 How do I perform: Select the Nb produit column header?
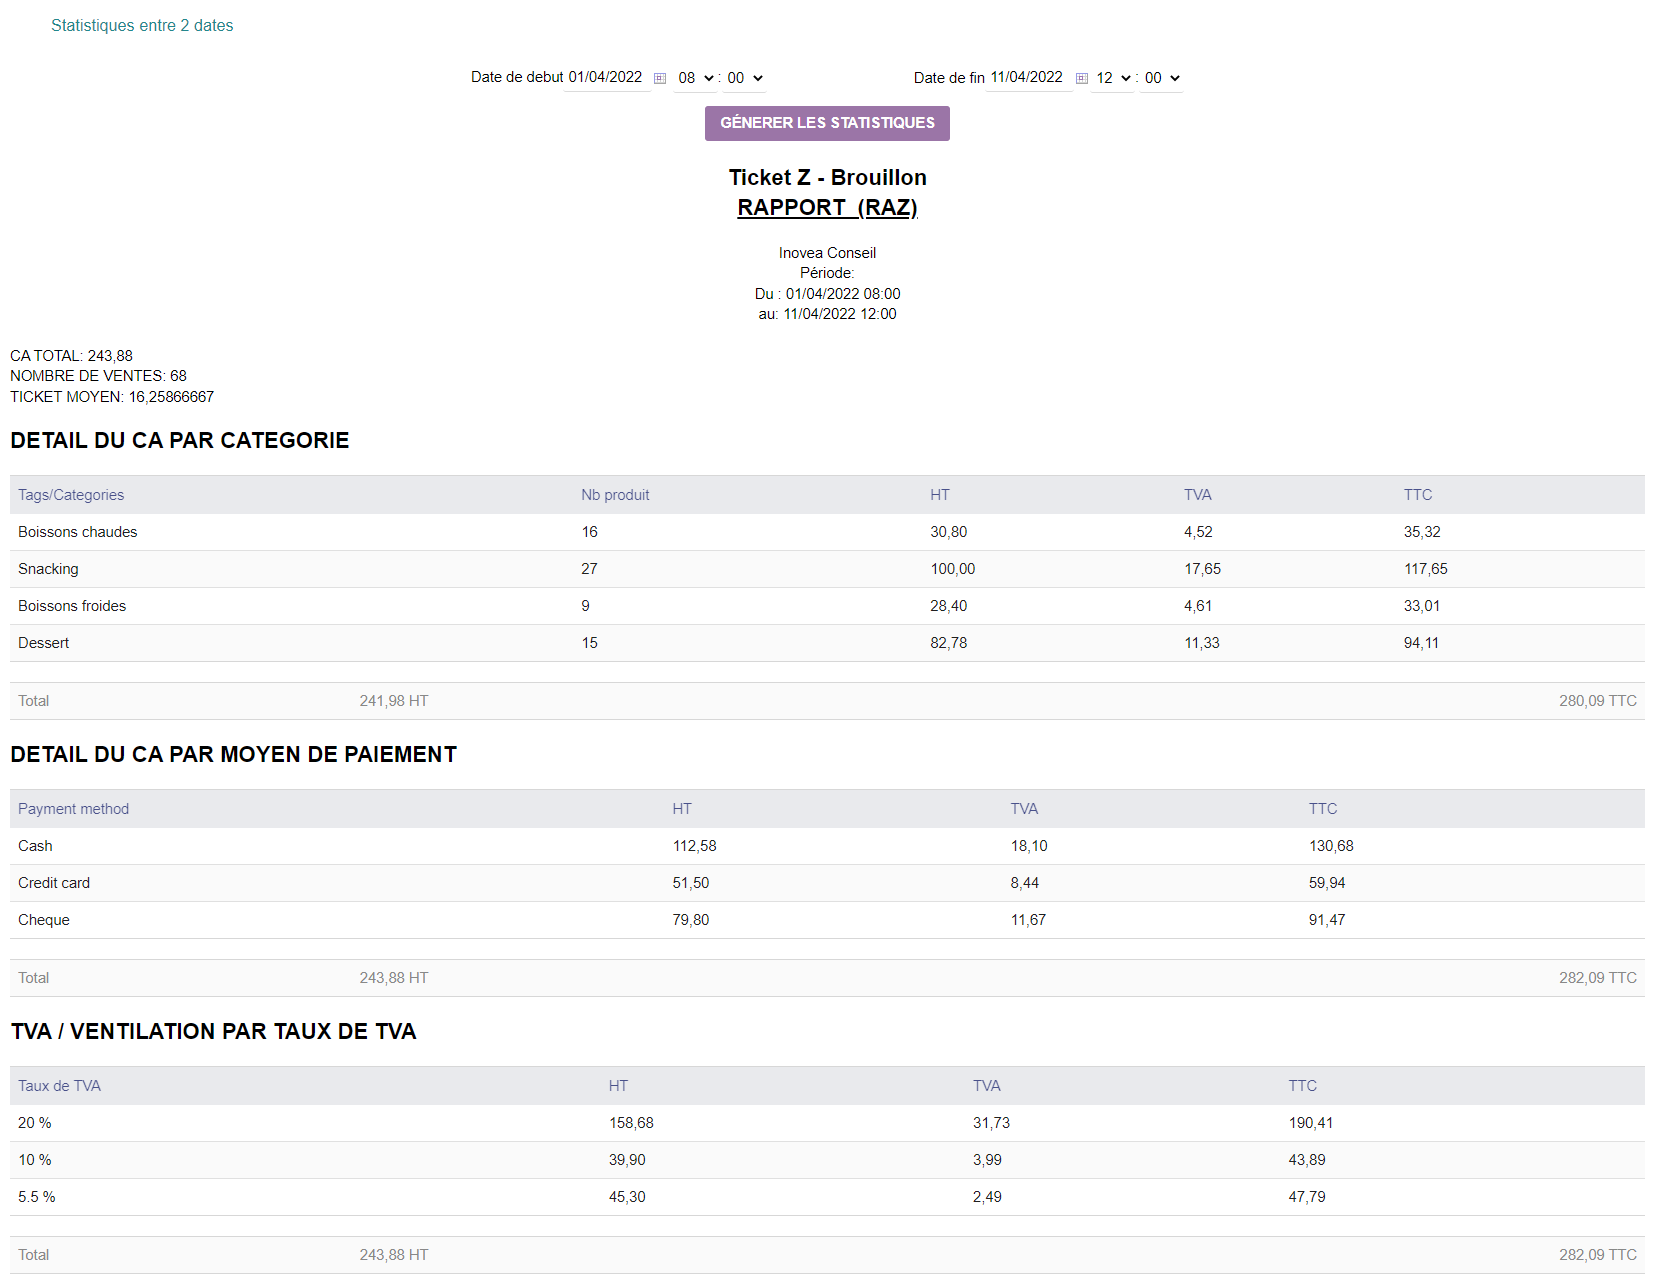coord(615,495)
